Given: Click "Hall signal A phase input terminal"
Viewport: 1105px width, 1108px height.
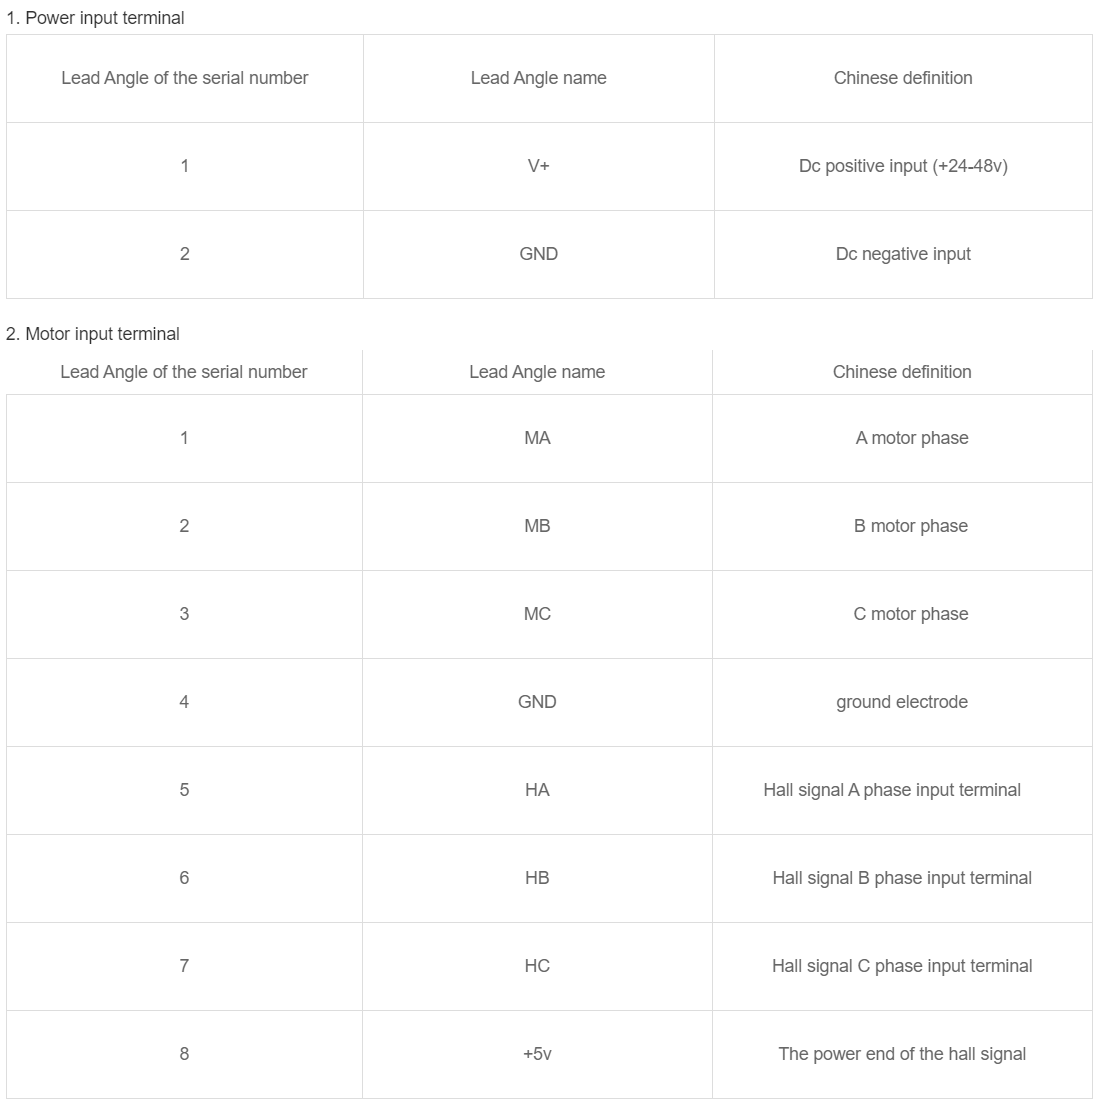Looking at the screenshot, I should [892, 790].
